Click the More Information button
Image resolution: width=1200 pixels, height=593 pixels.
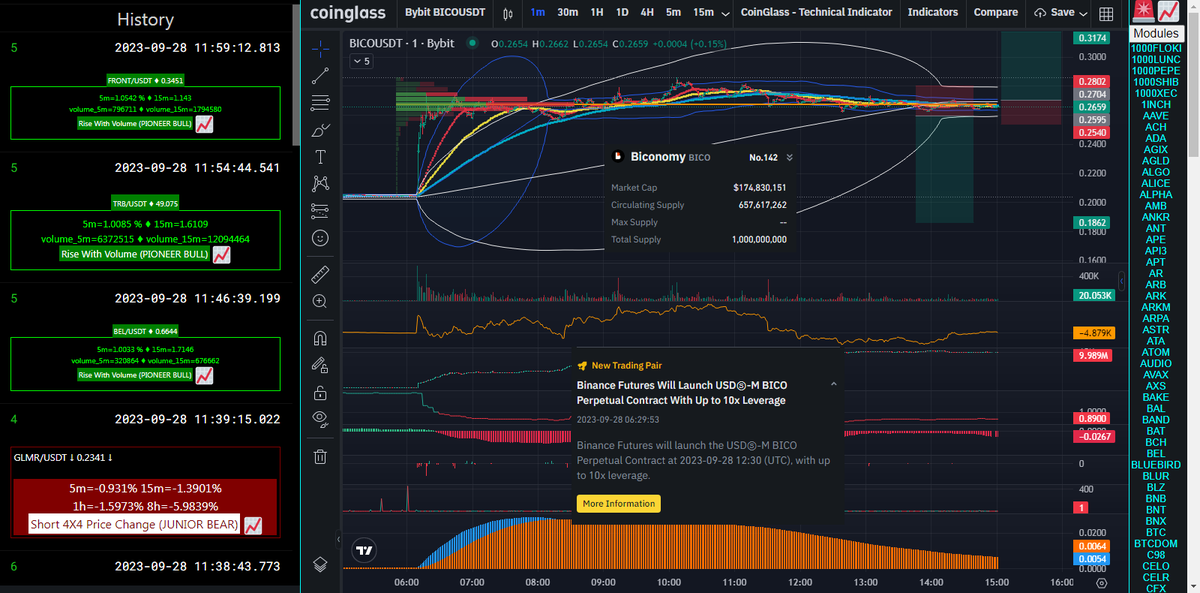click(x=618, y=504)
